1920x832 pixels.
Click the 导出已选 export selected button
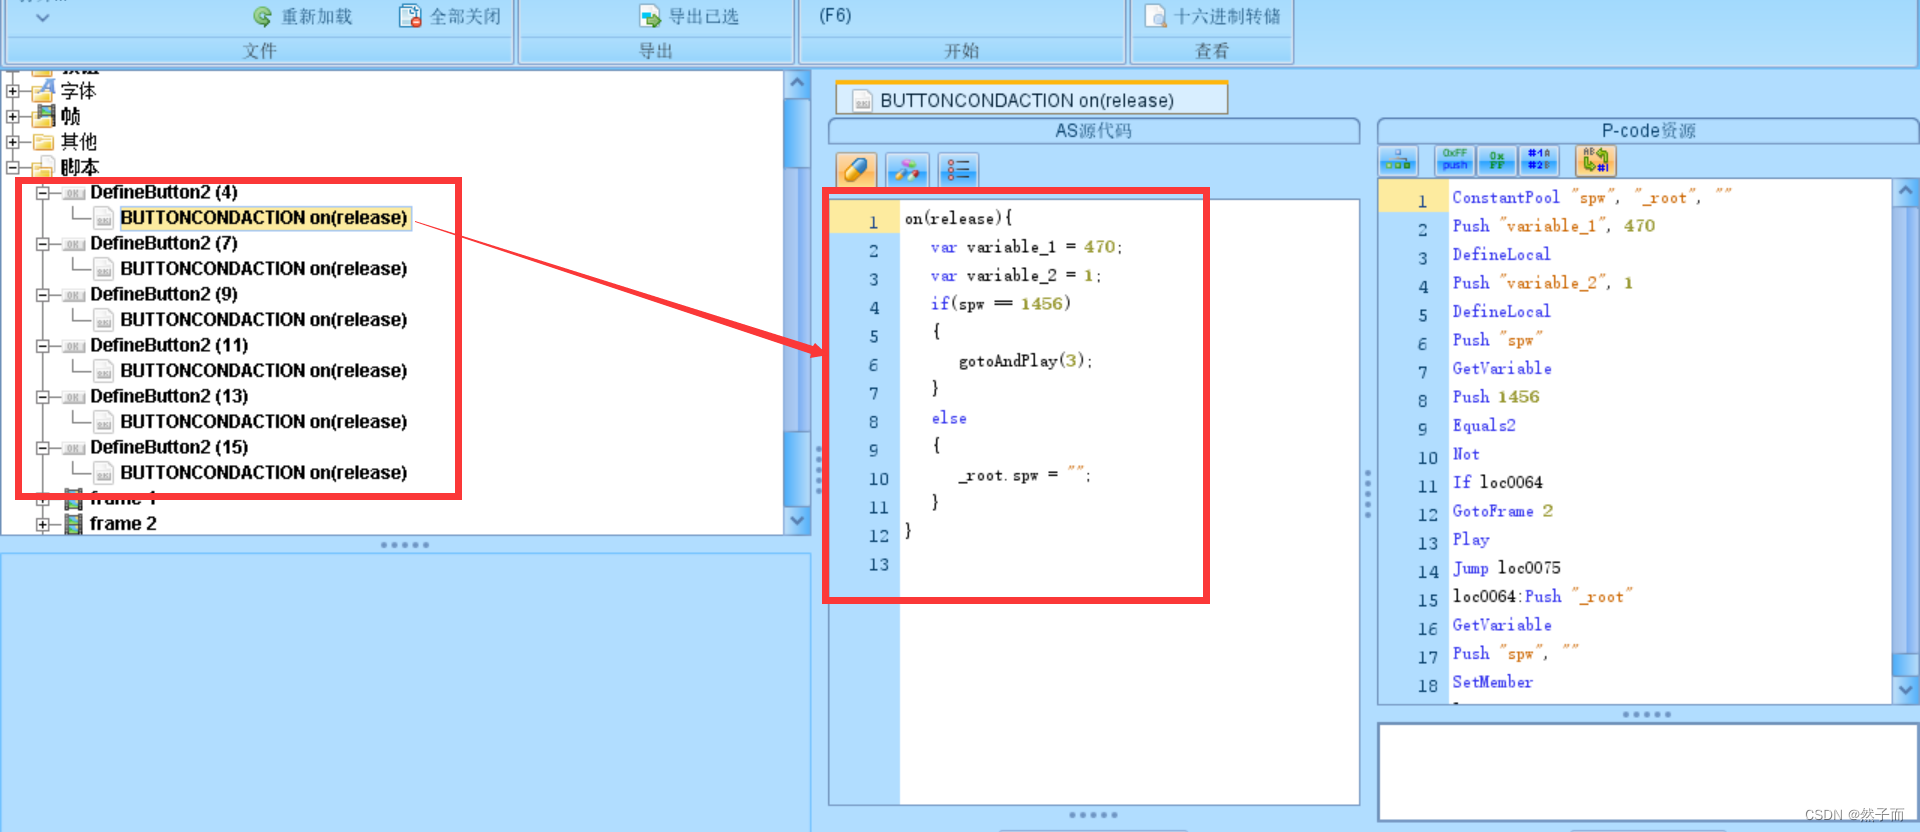pyautogui.click(x=690, y=17)
